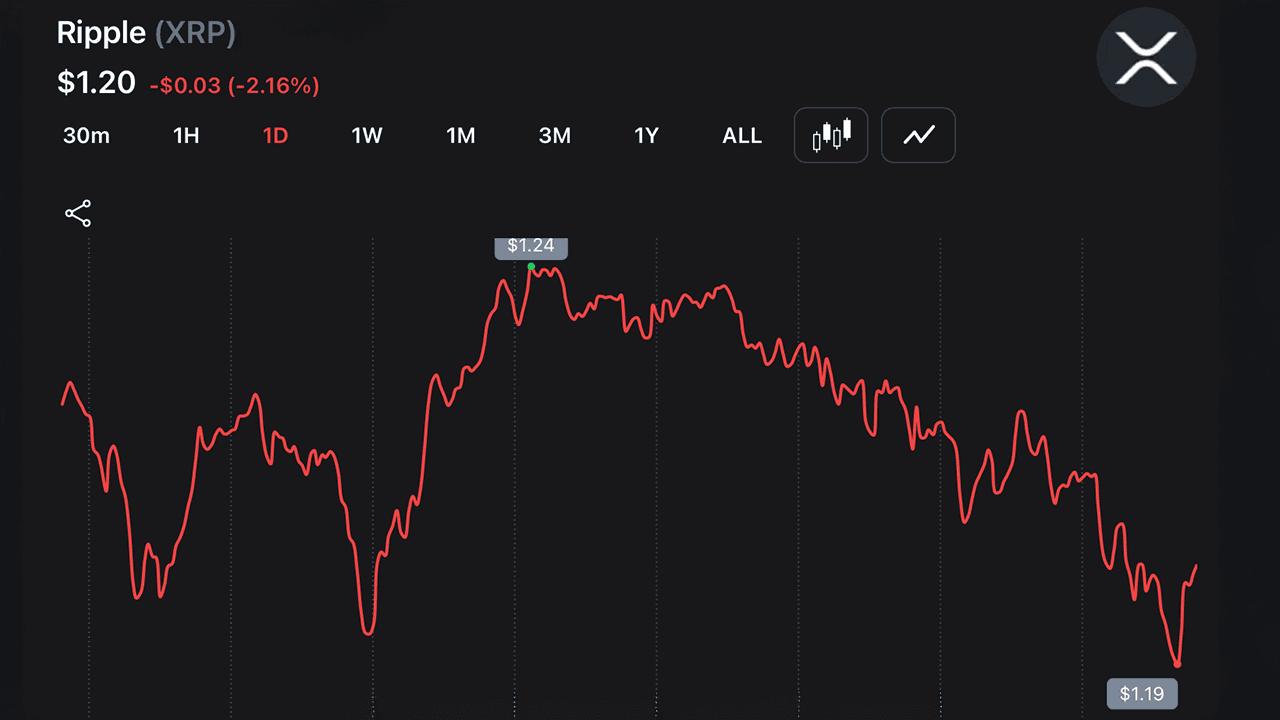Select the 1W time range

pyautogui.click(x=367, y=136)
